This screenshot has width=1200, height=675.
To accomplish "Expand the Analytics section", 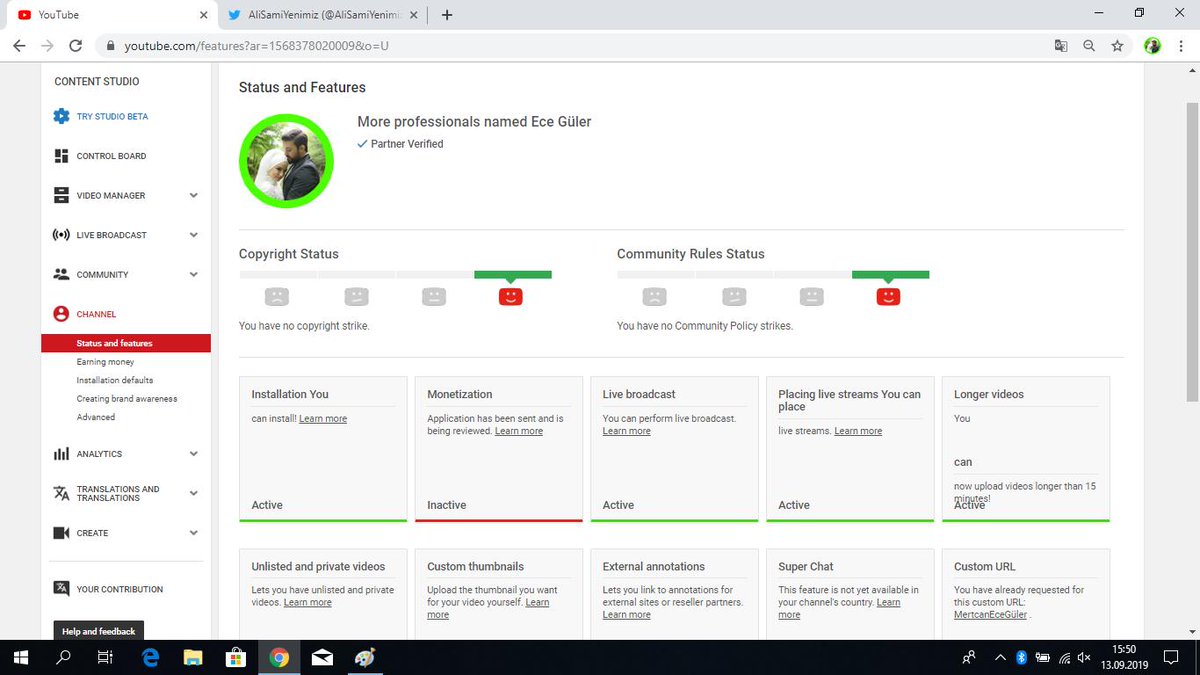I will (x=193, y=454).
